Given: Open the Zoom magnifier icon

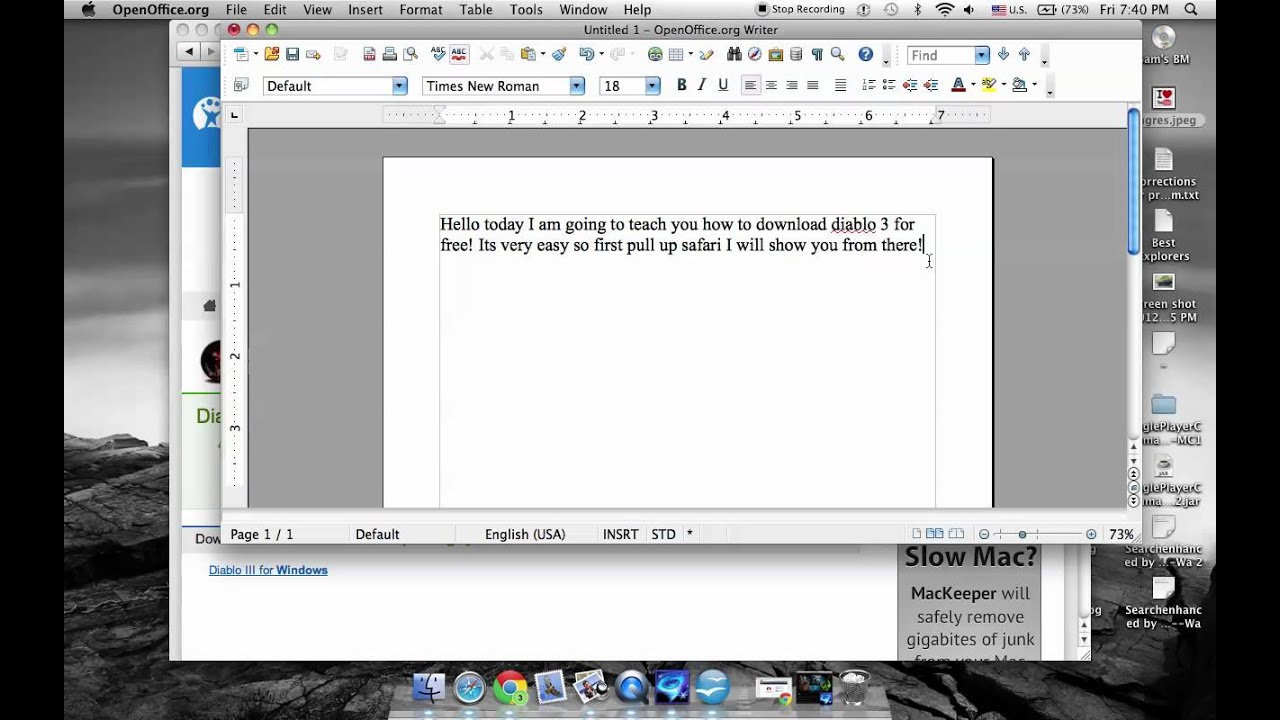Looking at the screenshot, I should click(x=838, y=54).
